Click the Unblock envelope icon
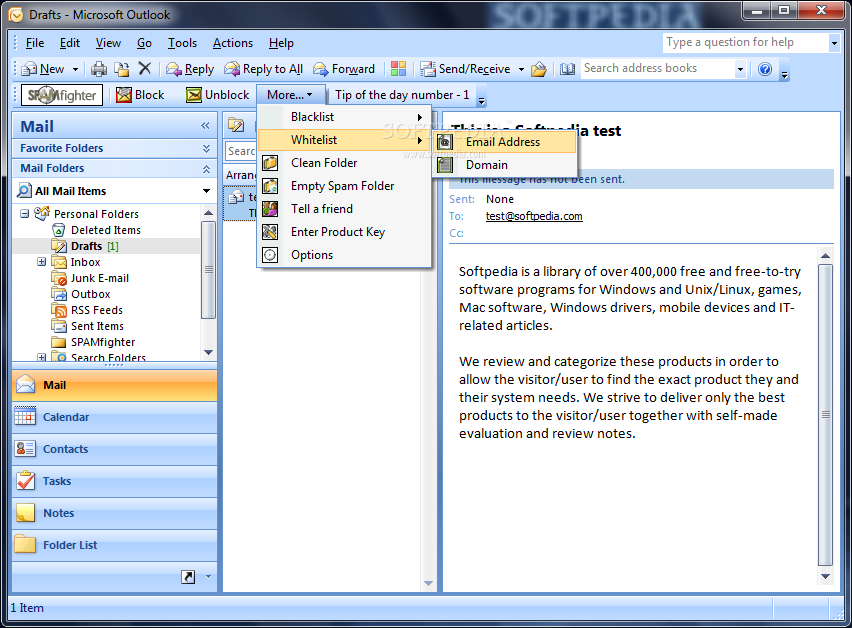The image size is (852, 628). (193, 95)
